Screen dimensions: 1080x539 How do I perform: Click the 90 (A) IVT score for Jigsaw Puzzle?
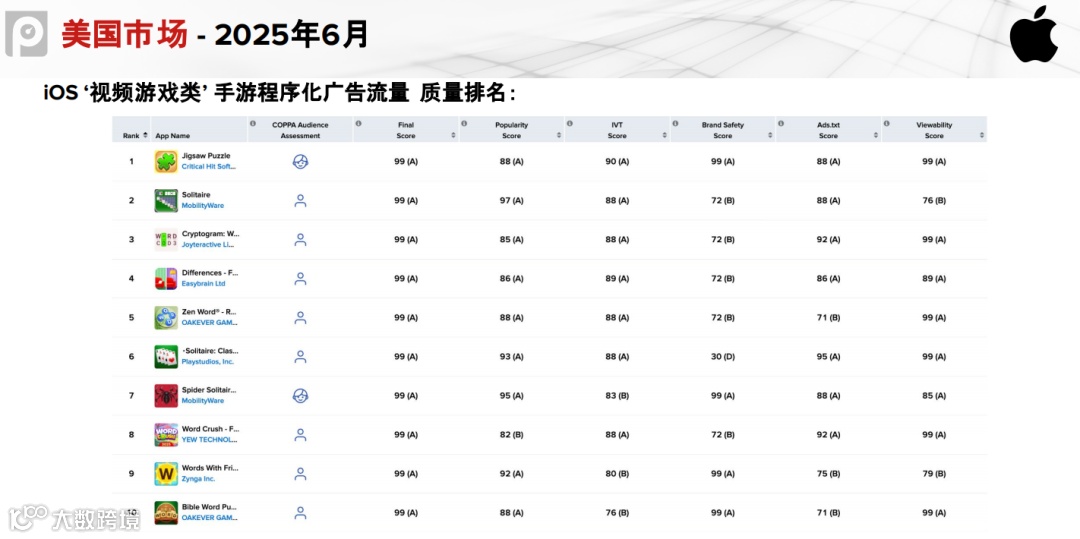click(617, 162)
